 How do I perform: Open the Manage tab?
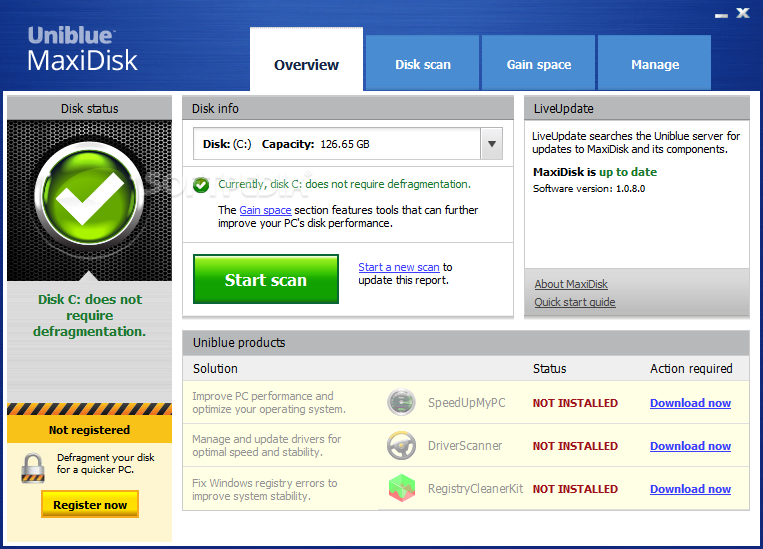(x=654, y=63)
